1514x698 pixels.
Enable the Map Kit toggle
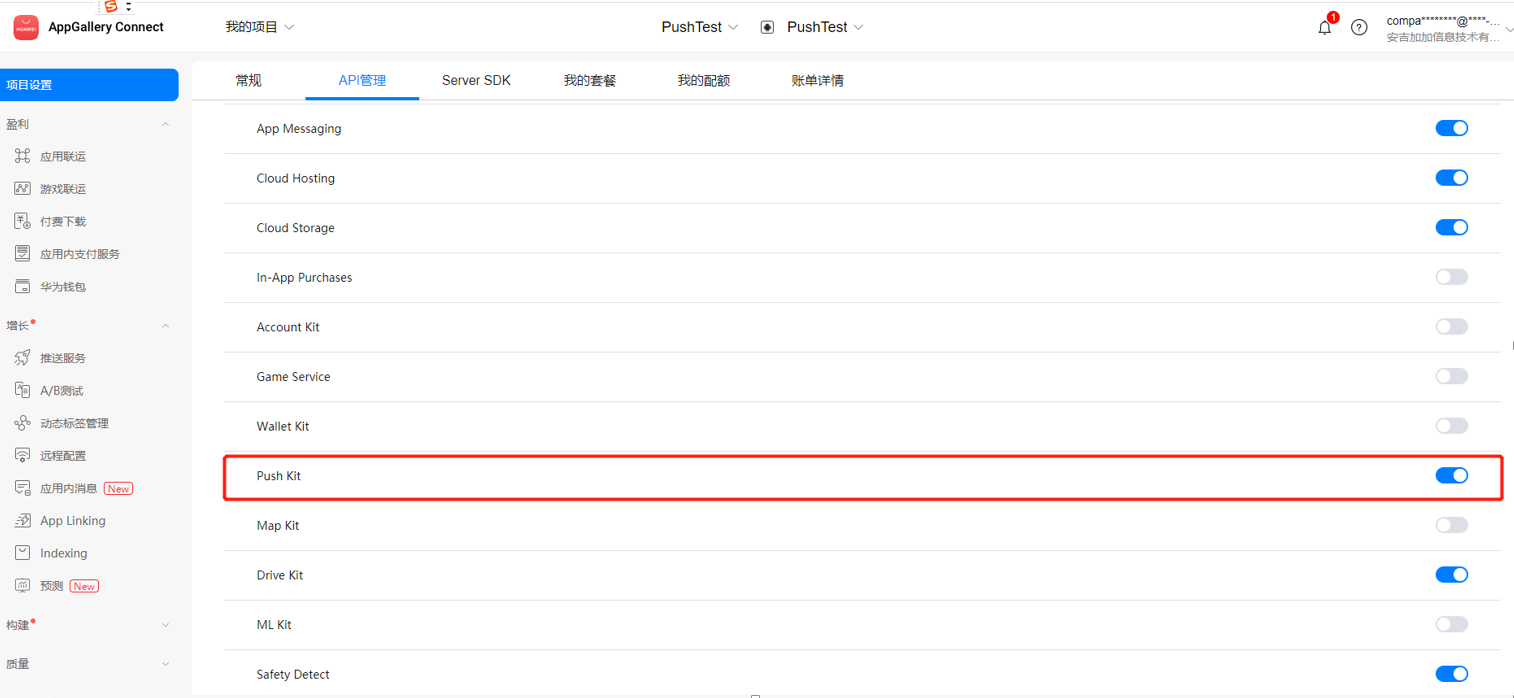tap(1451, 525)
